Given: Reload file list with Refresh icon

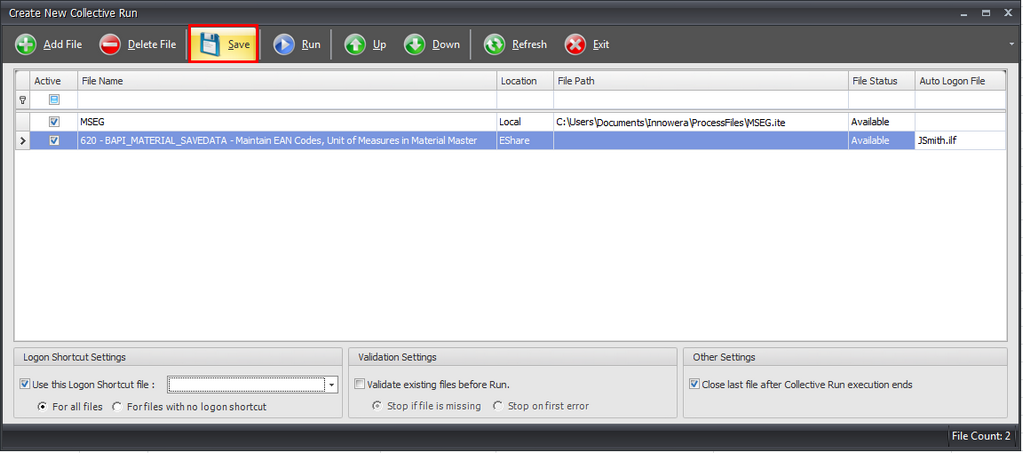Looking at the screenshot, I should [x=495, y=45].
